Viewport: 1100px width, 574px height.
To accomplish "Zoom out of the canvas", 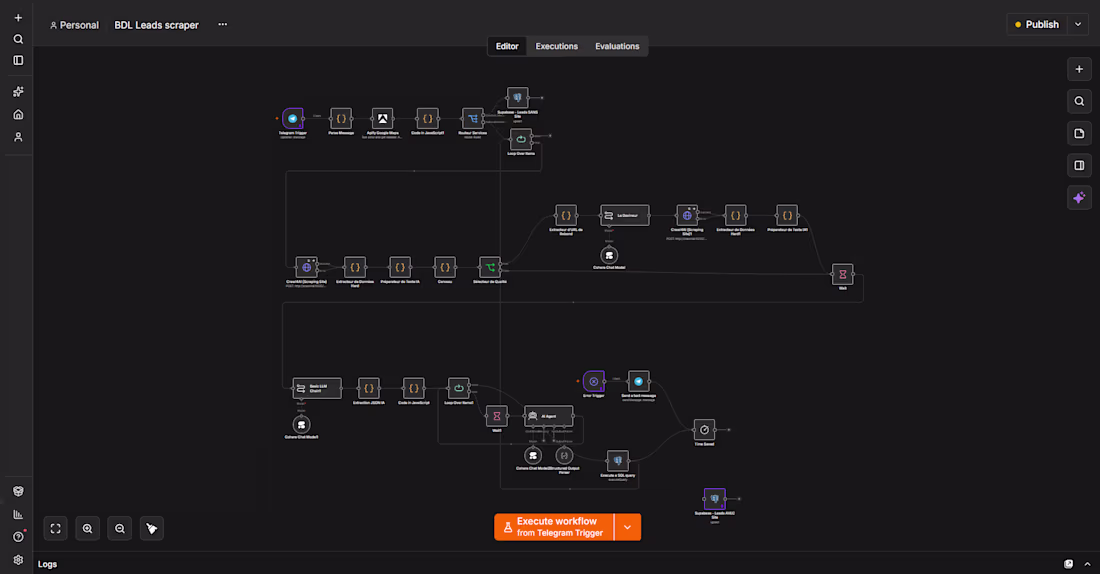I will coord(120,528).
